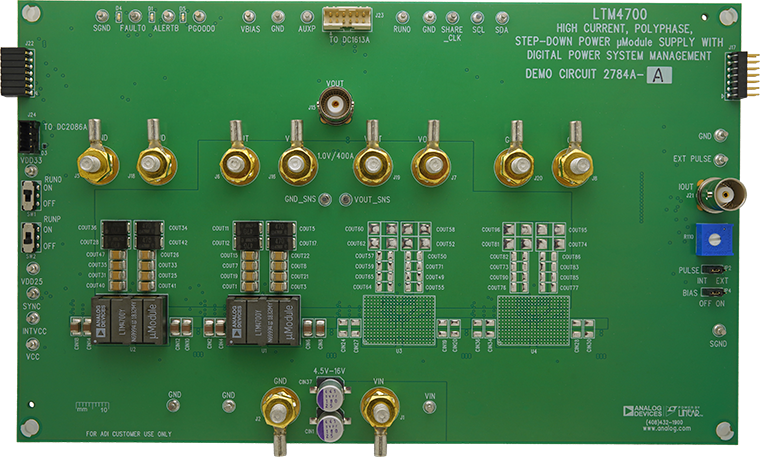Toggle the PULSE INT/EXT jumper

point(712,269)
